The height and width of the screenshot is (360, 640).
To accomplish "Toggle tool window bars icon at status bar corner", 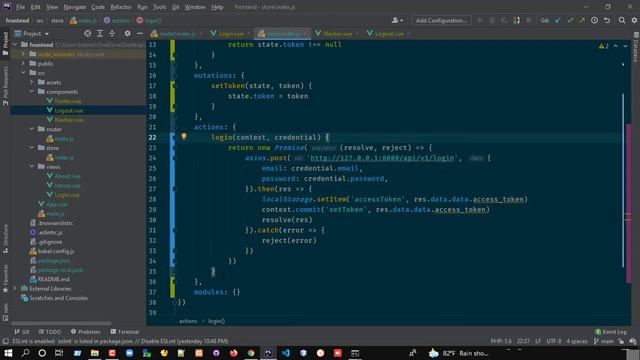I will coord(5,341).
